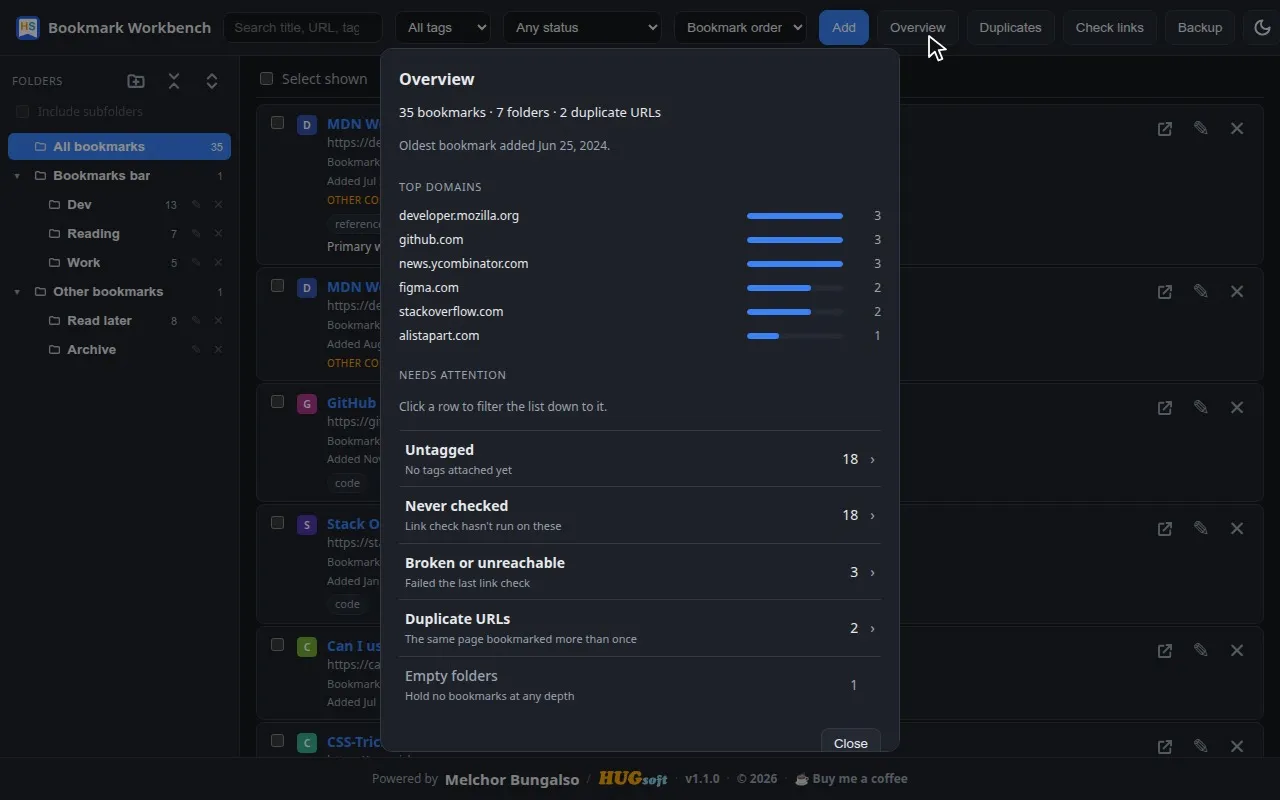This screenshot has height=800, width=1280.
Task: Remove the CSS-Tric bookmark with its X icon
Action: click(x=1237, y=747)
